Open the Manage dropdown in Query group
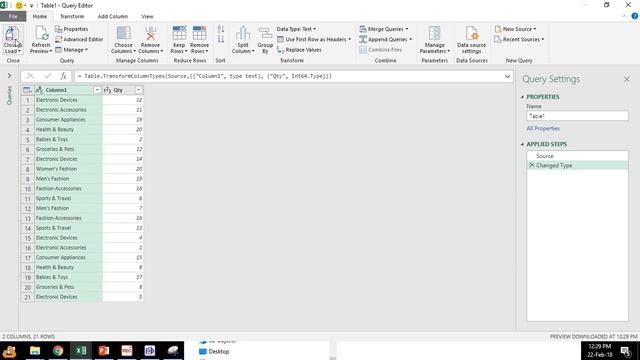Viewport: 640px width, 360px height. coord(71,49)
